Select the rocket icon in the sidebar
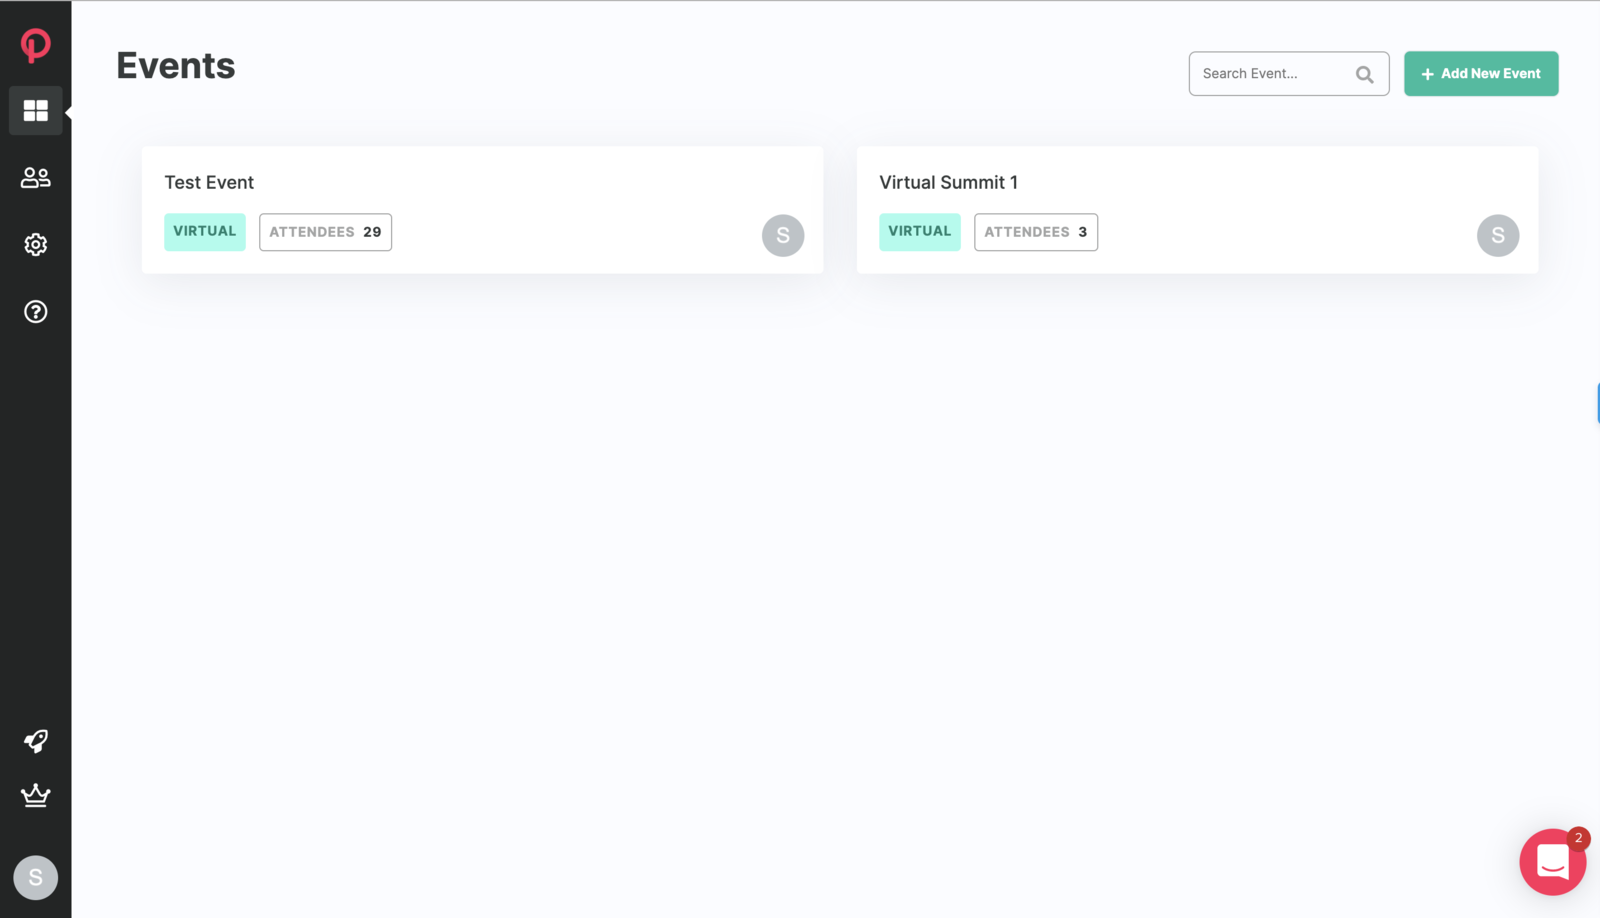Screen dimensions: 1600x918 tap(36, 741)
